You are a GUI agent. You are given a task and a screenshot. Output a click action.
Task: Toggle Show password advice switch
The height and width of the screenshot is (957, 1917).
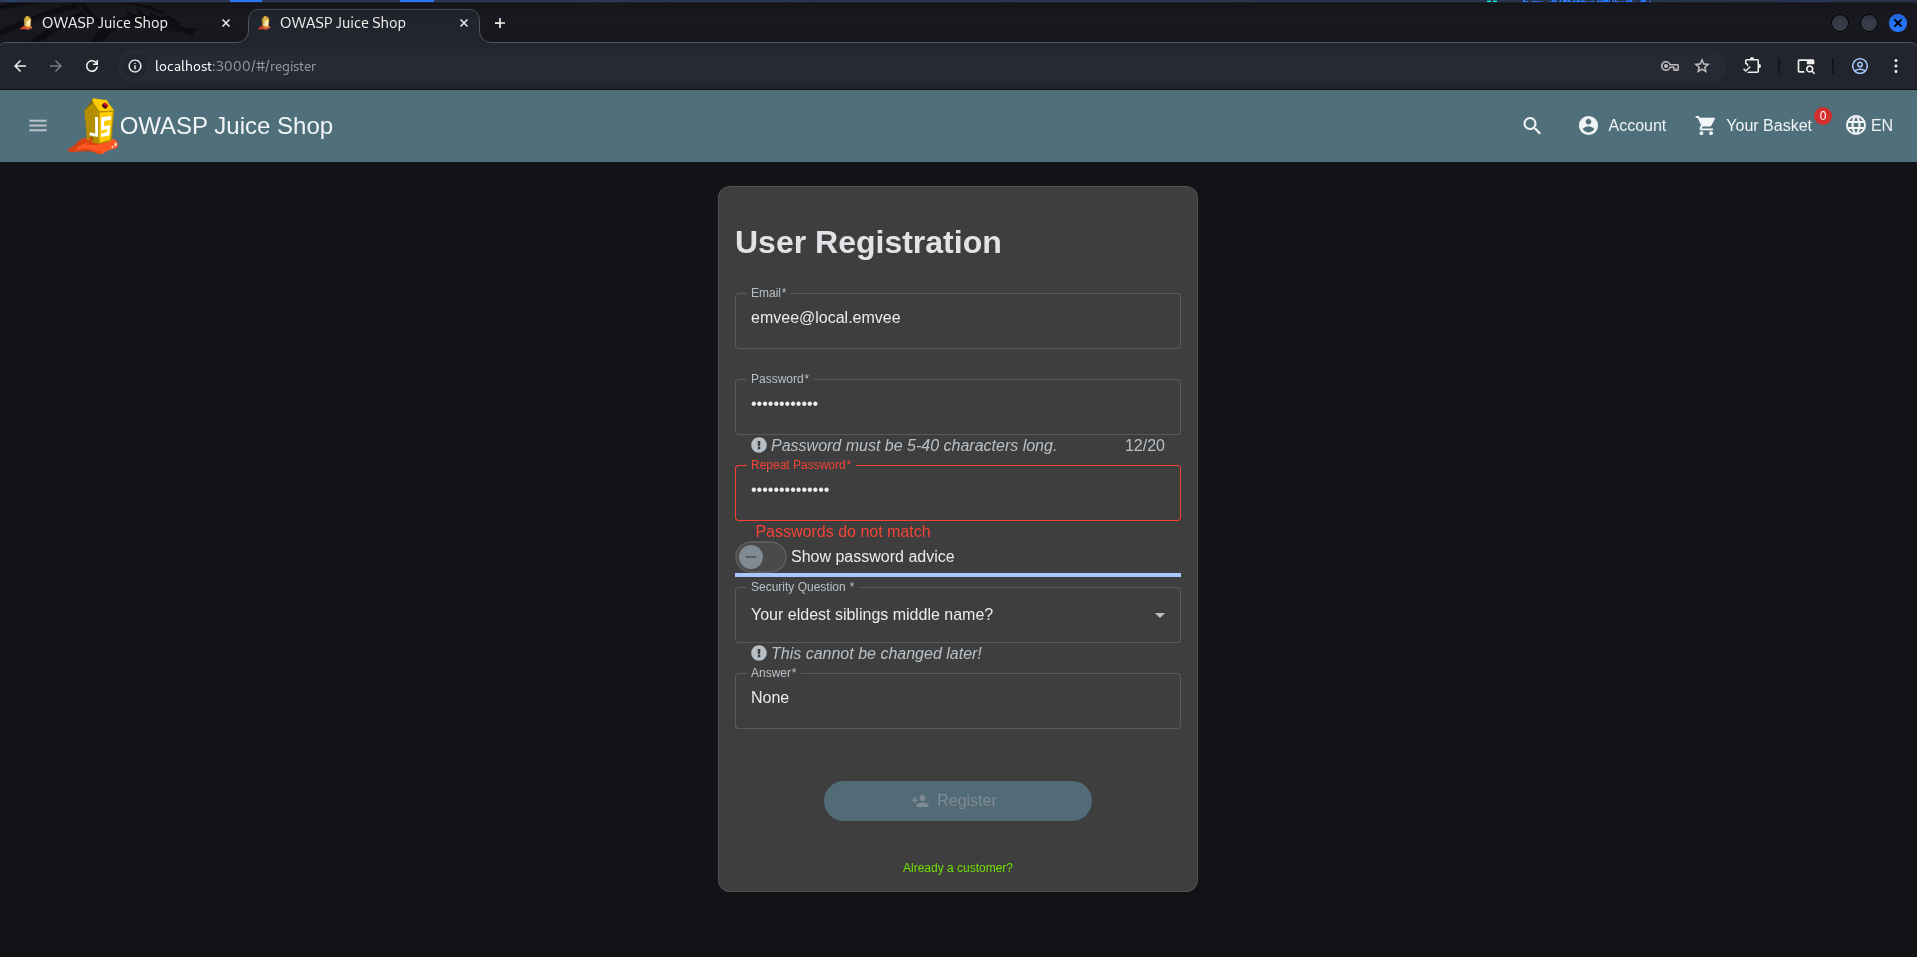760,557
